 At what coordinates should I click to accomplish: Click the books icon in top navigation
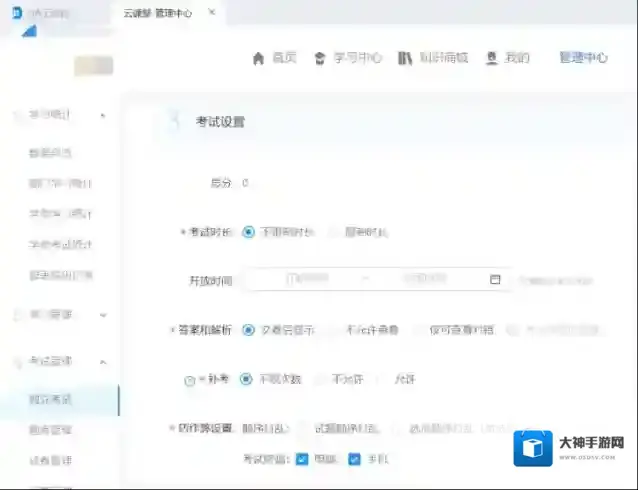tap(404, 58)
